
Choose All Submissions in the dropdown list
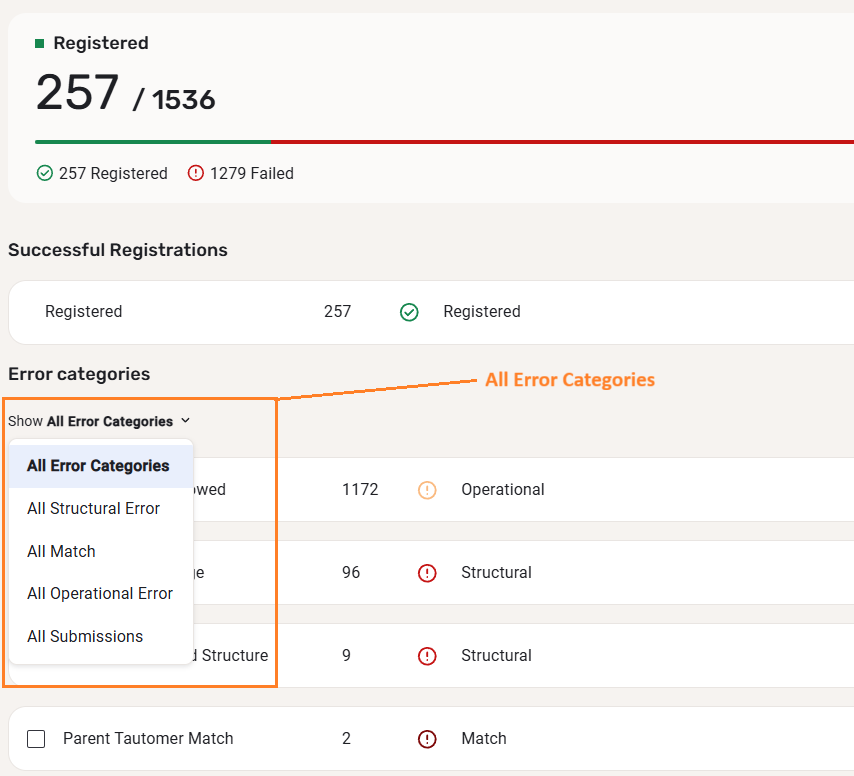[85, 636]
